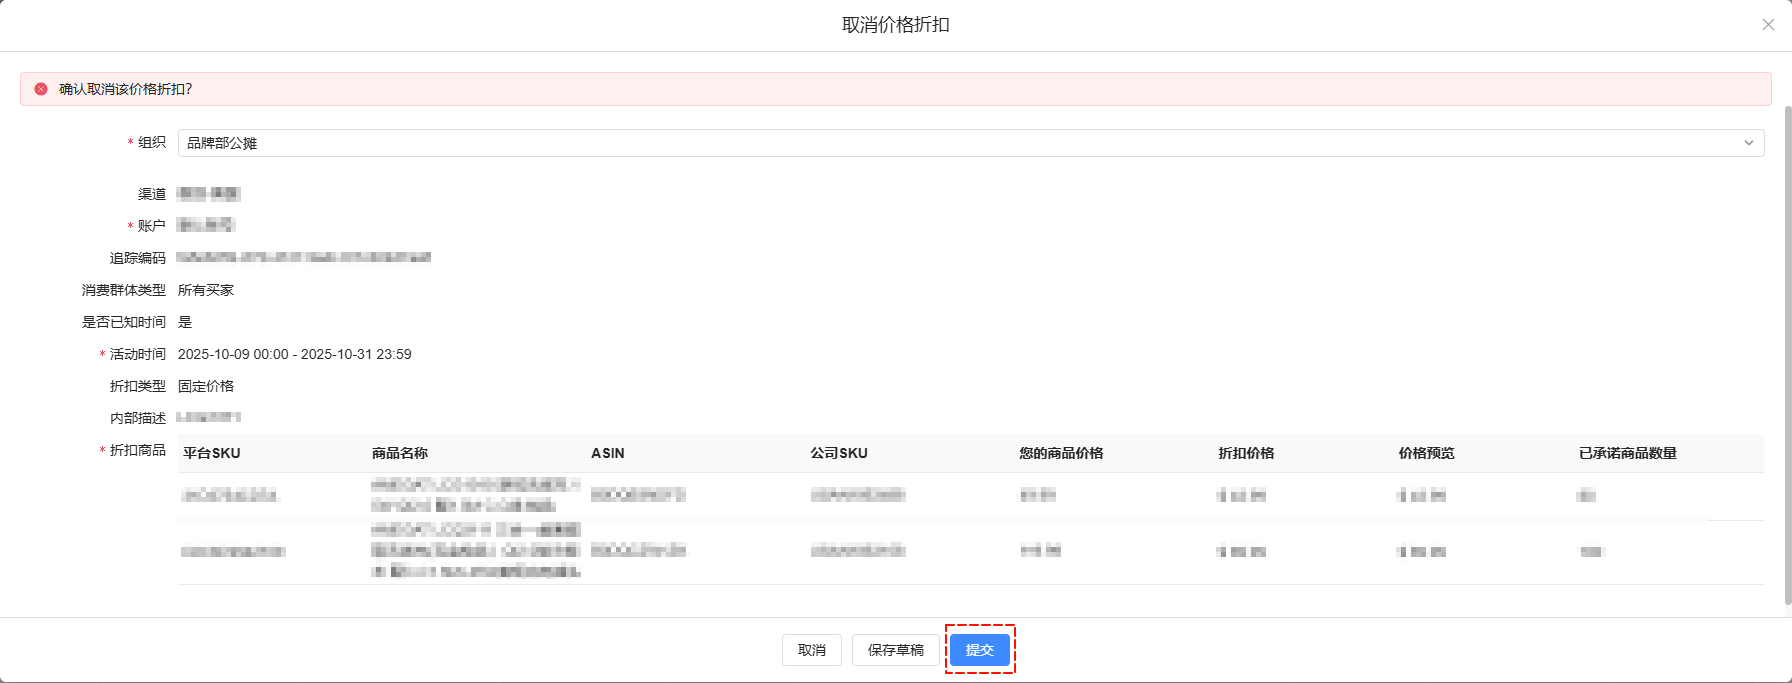Click the 已承诺商品数量 column header
The height and width of the screenshot is (683, 1792).
point(1627,453)
